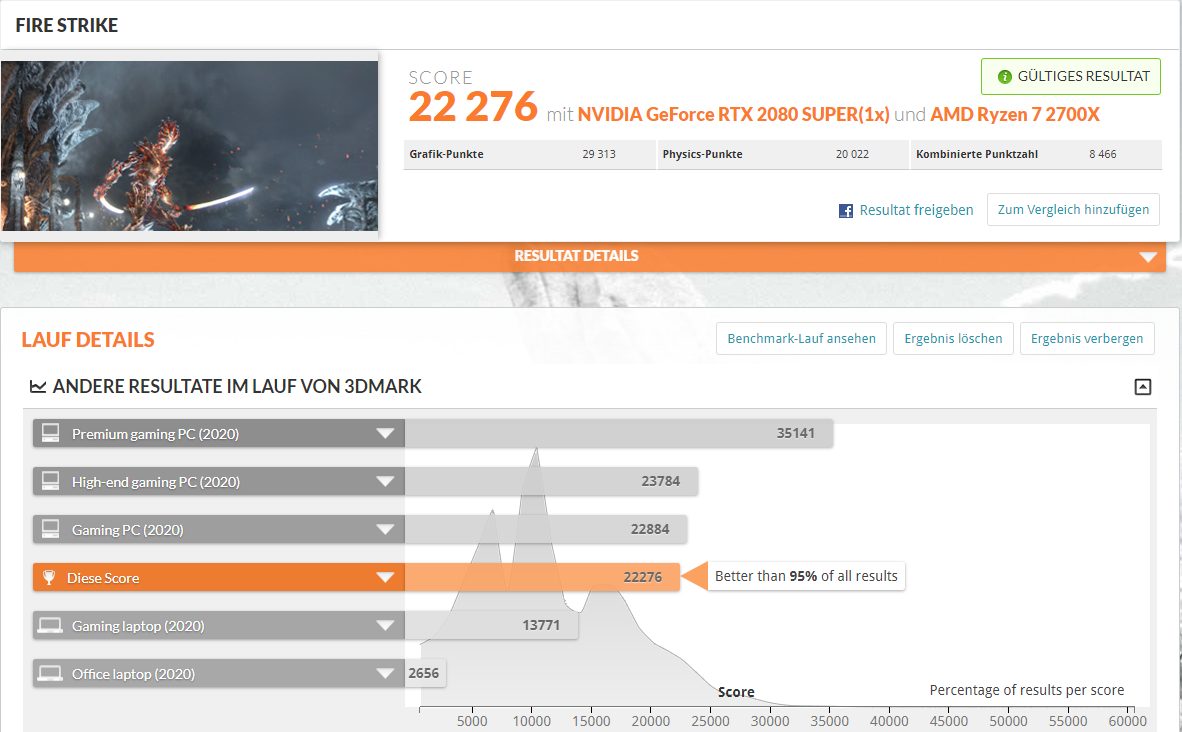The width and height of the screenshot is (1182, 732).
Task: Click the laptop icon for Office laptop (2020)
Action: (x=50, y=674)
